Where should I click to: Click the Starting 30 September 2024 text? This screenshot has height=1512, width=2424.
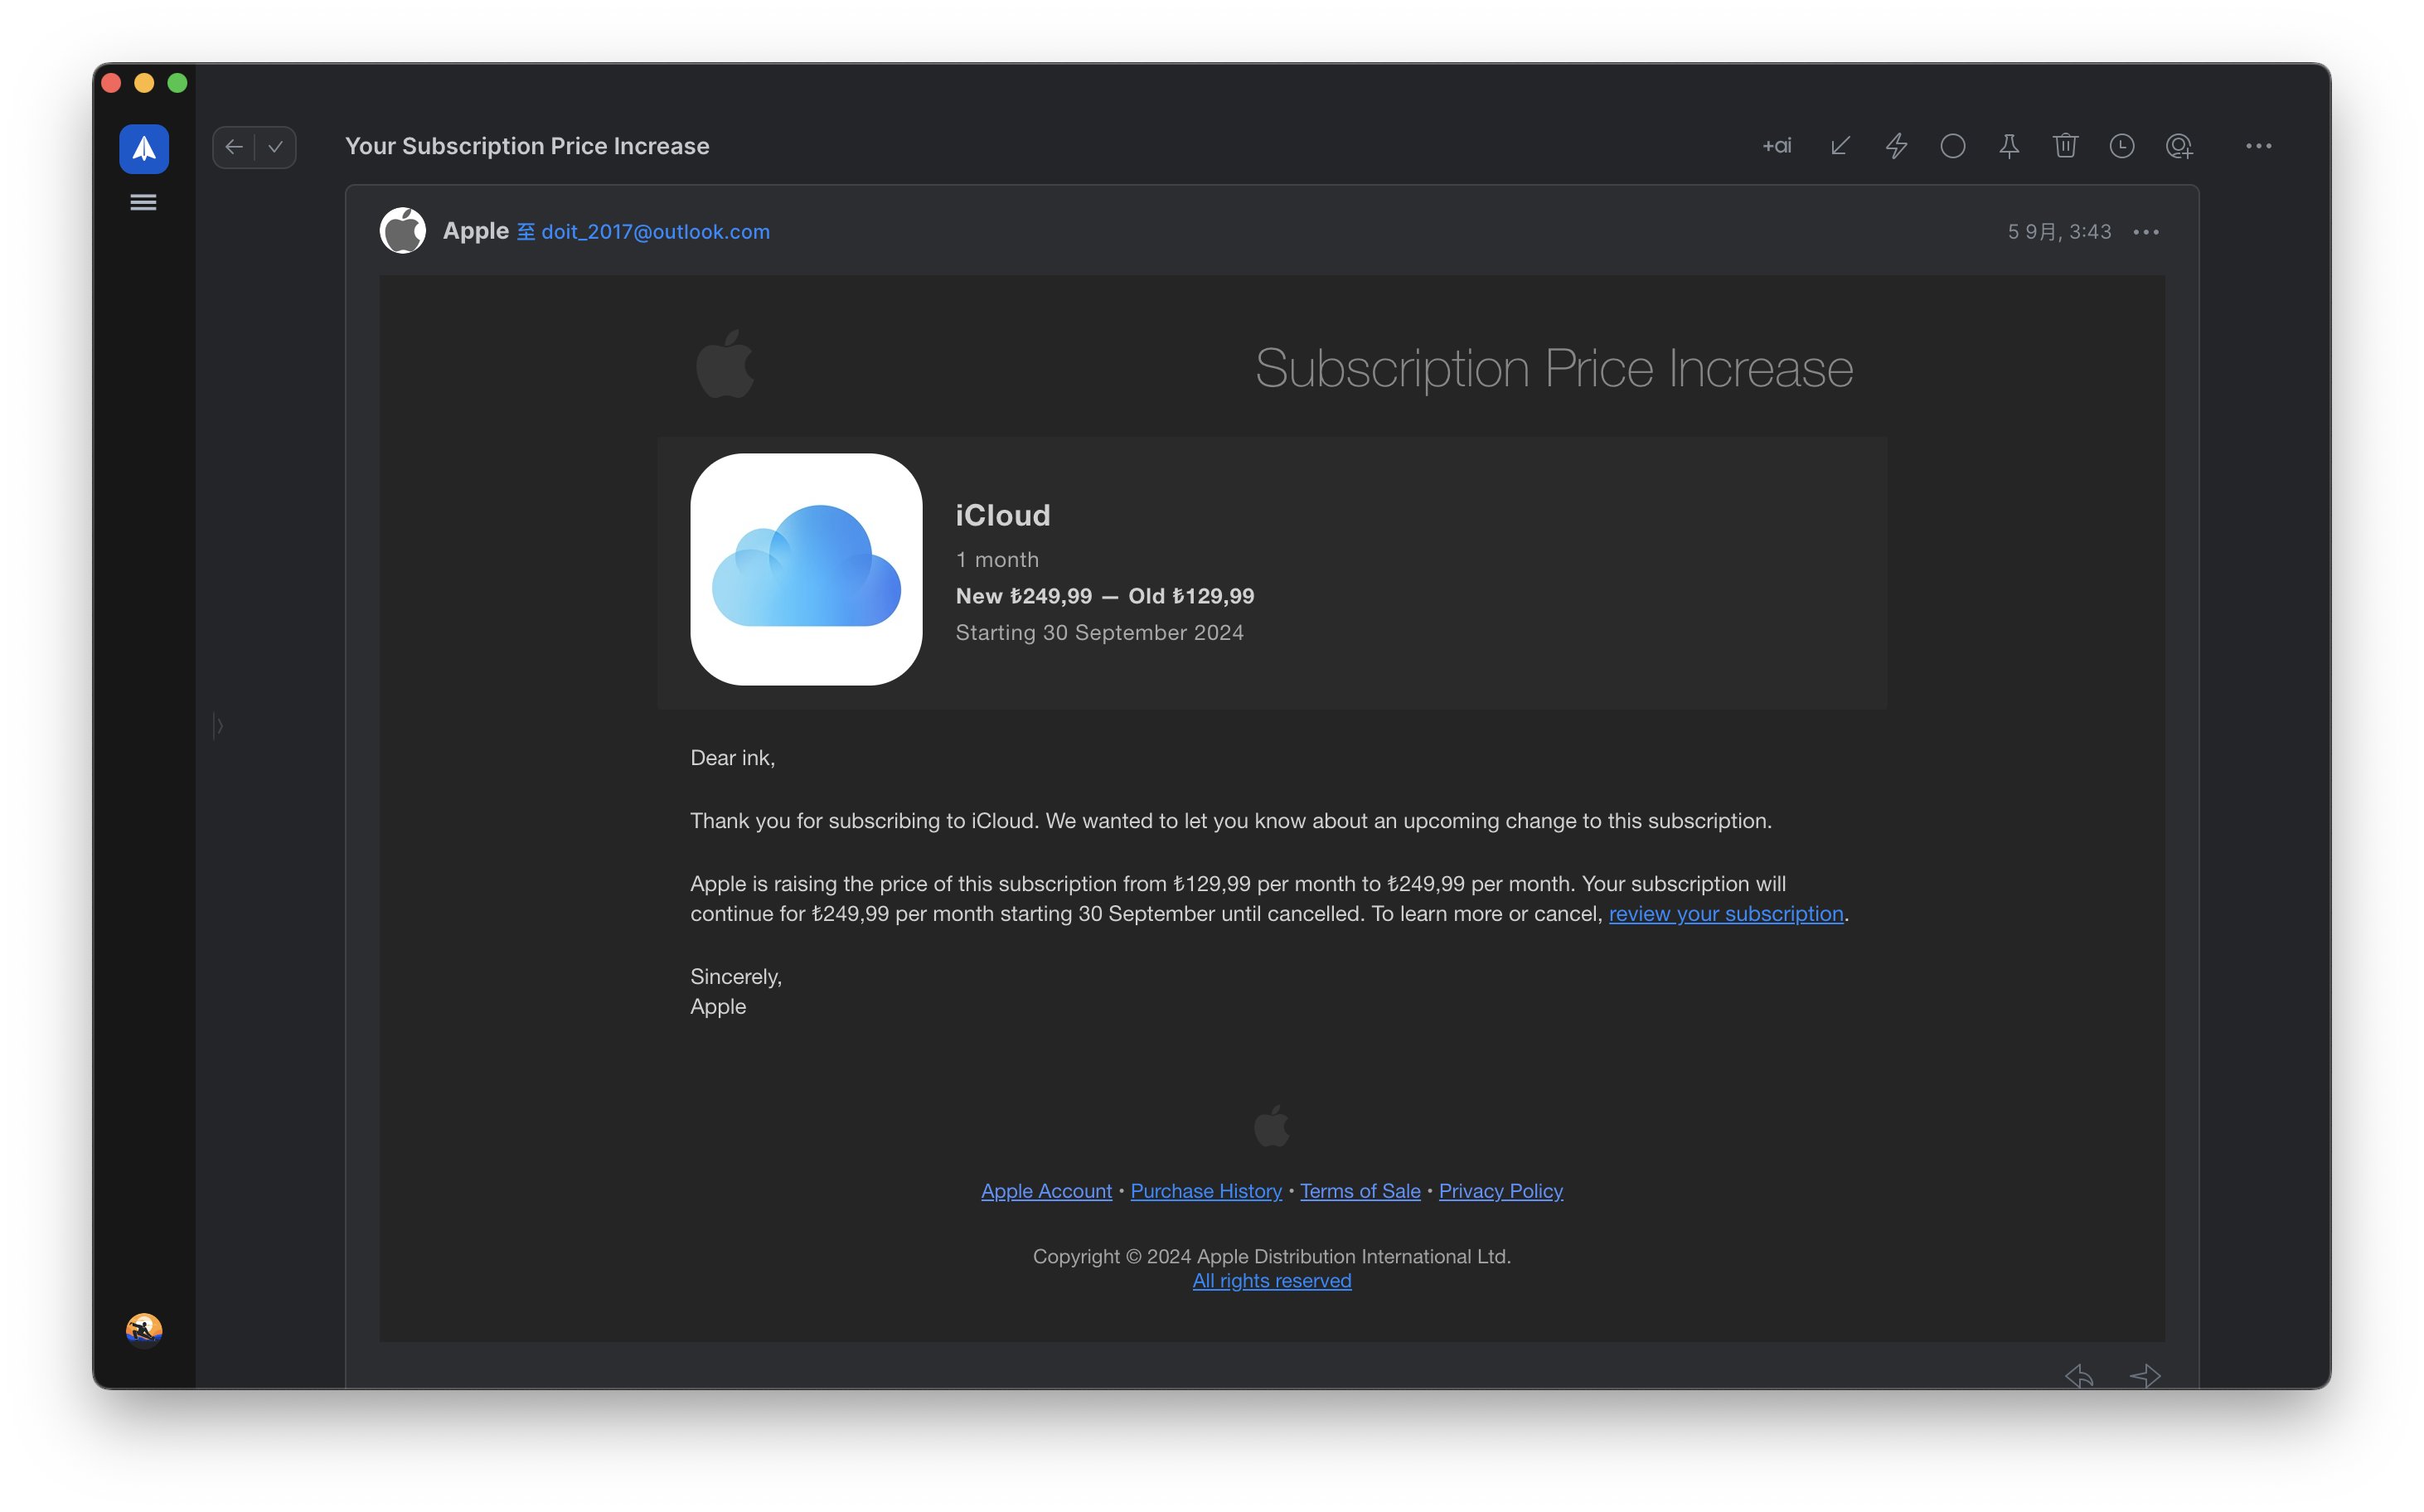1099,633
